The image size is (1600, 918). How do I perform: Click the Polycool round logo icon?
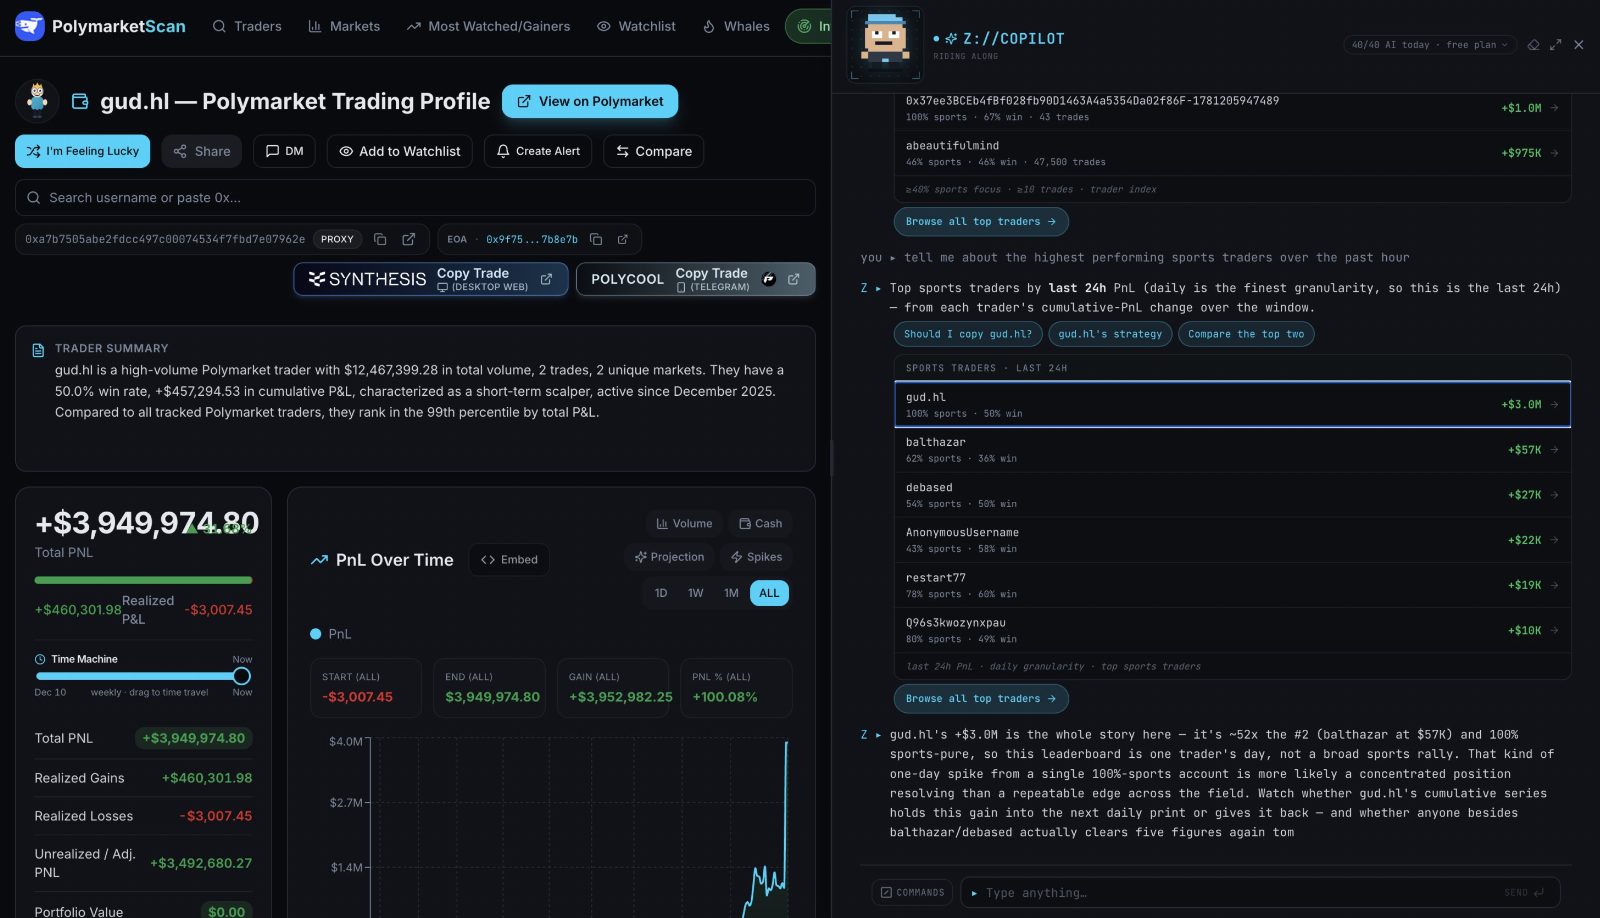pos(769,279)
